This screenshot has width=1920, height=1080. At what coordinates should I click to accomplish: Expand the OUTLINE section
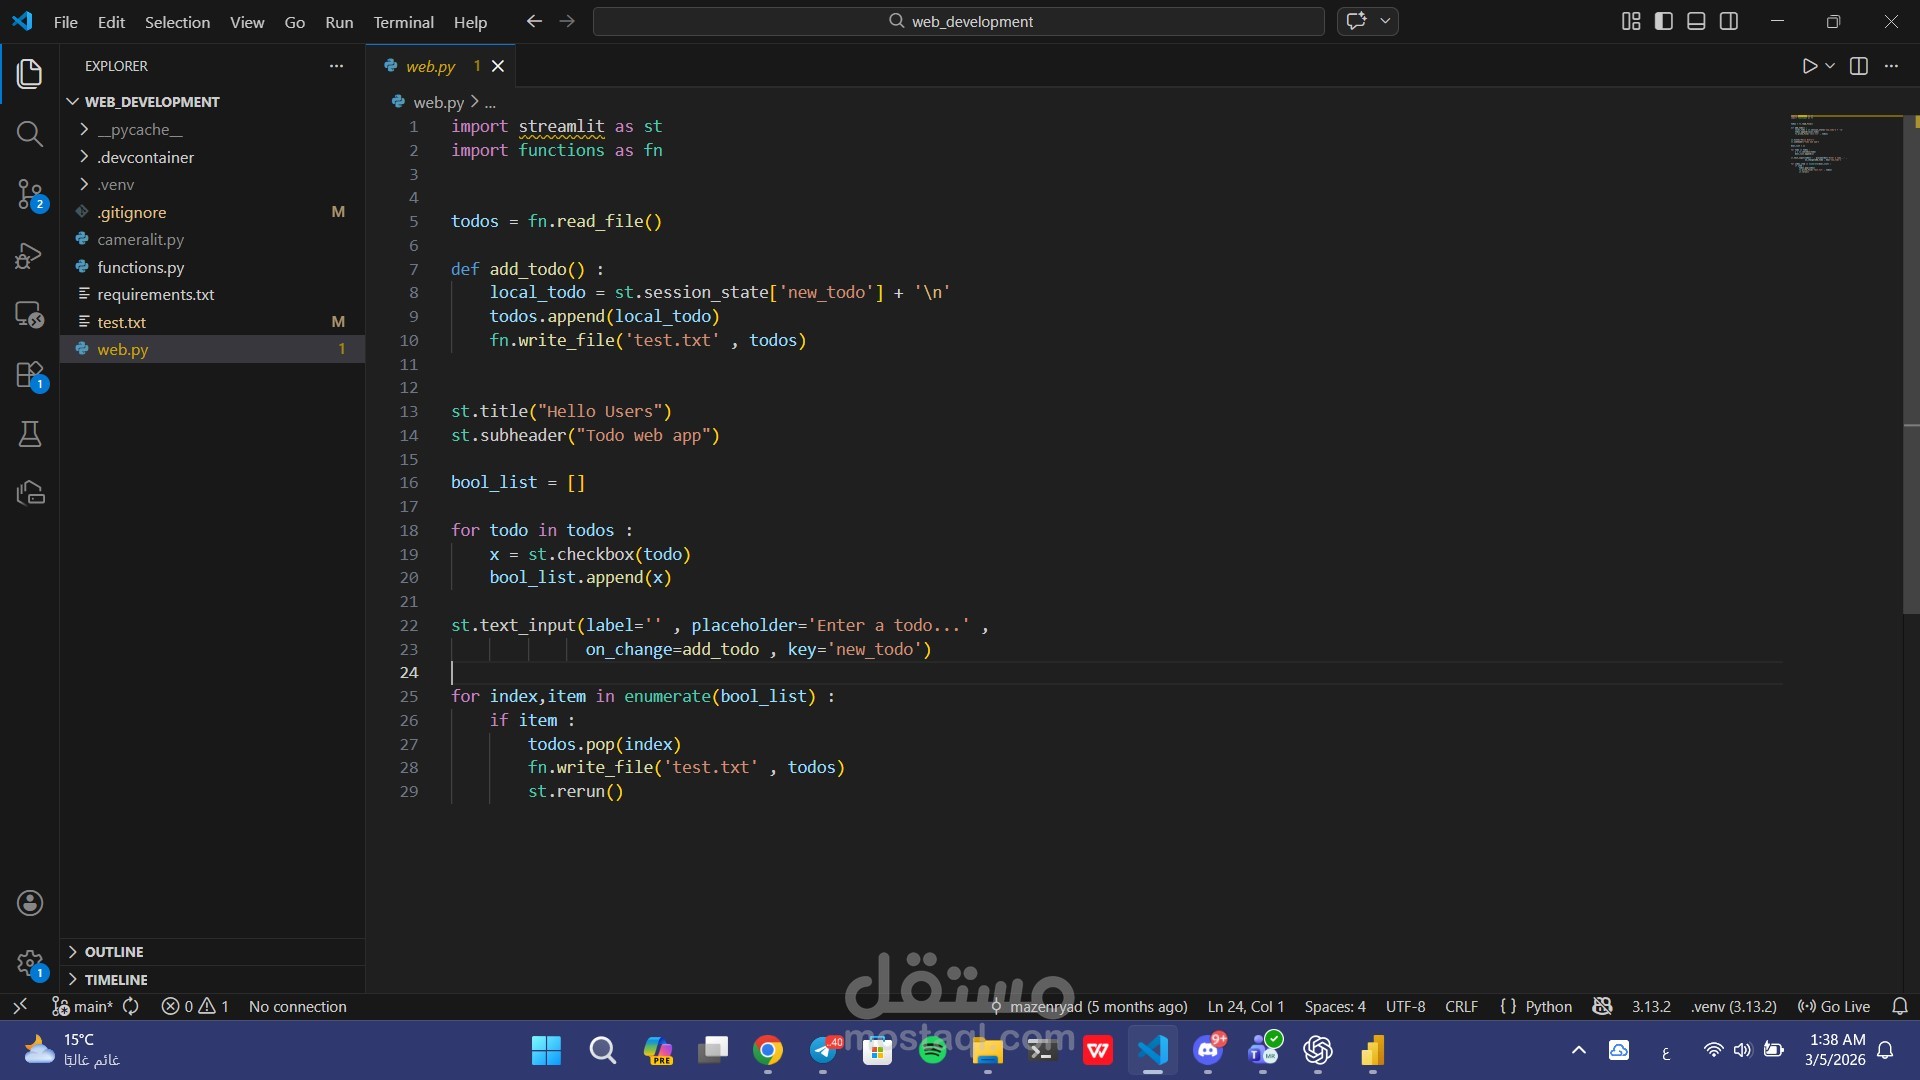pyautogui.click(x=114, y=952)
